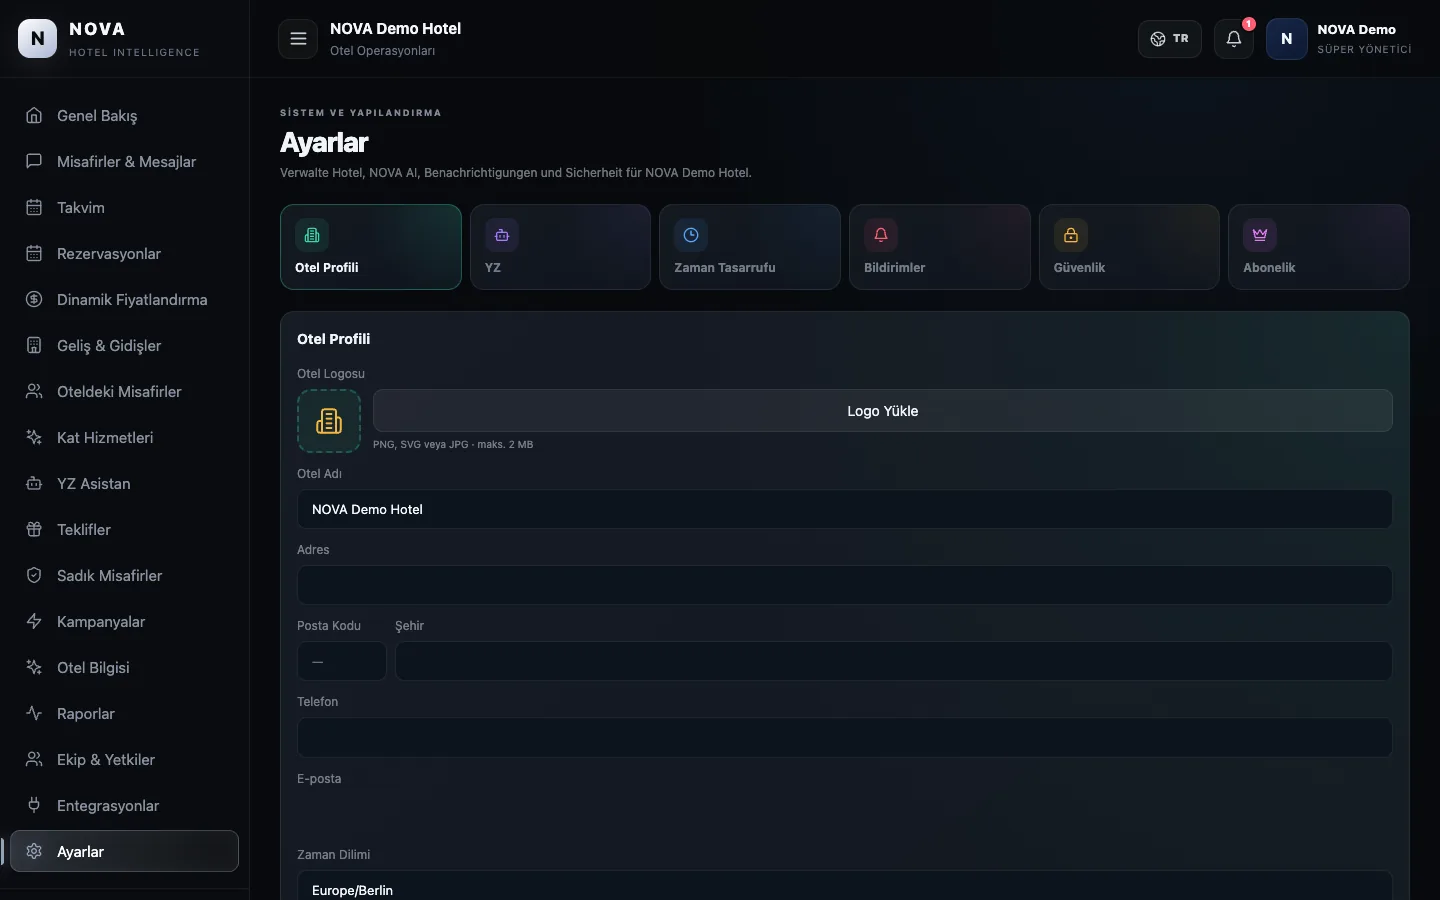Viewport: 1440px width, 900px height.
Task: Open the Raporlar activity icon
Action: coord(34,713)
